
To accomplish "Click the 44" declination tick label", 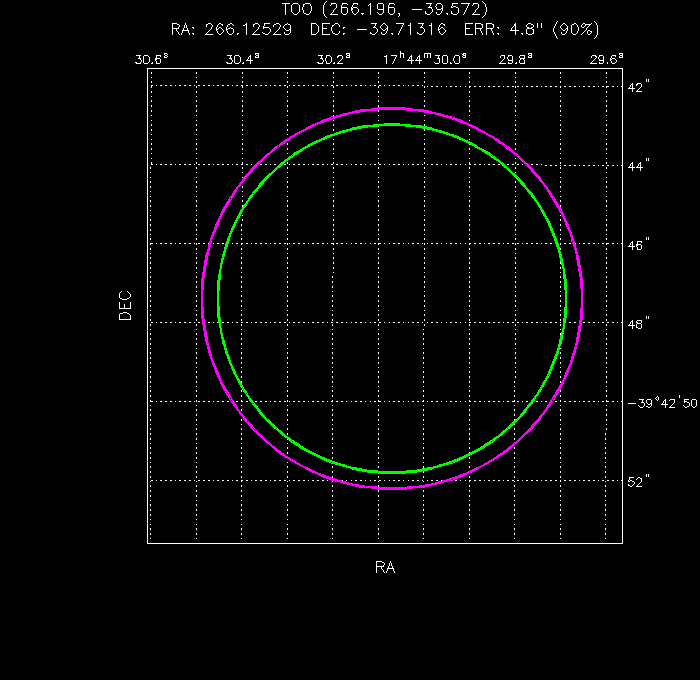I will pyautogui.click(x=638, y=166).
